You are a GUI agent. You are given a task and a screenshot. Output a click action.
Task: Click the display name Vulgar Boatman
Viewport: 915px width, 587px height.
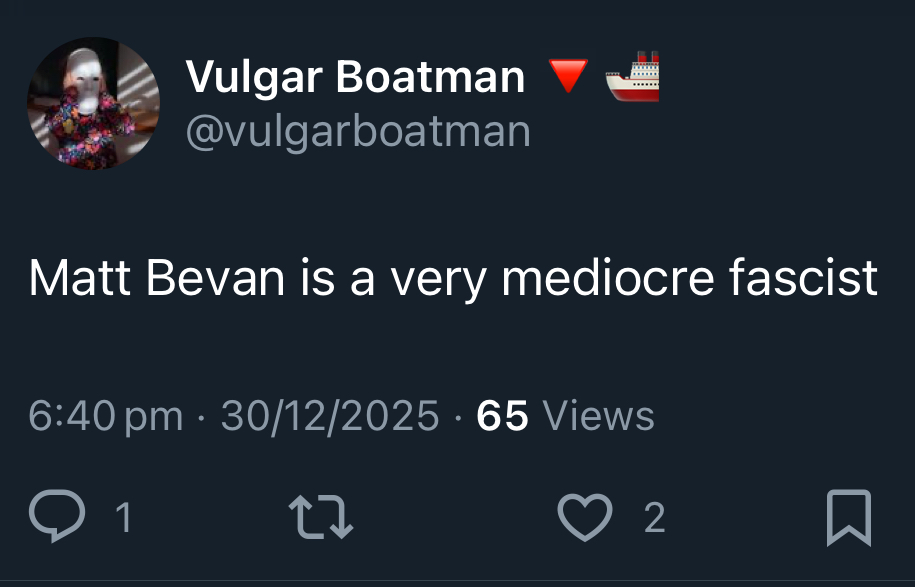pos(355,77)
